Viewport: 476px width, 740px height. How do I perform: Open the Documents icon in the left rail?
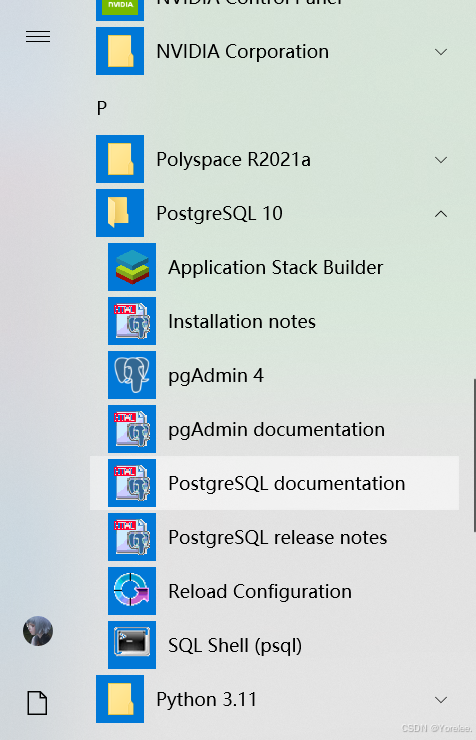(x=37, y=703)
